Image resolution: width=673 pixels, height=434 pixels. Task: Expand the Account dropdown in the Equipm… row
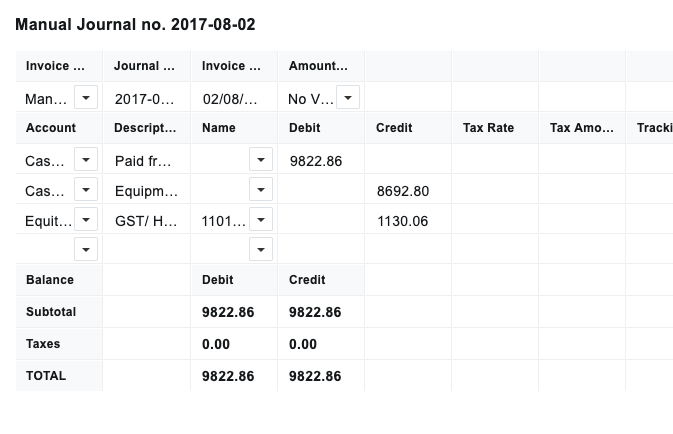86,190
